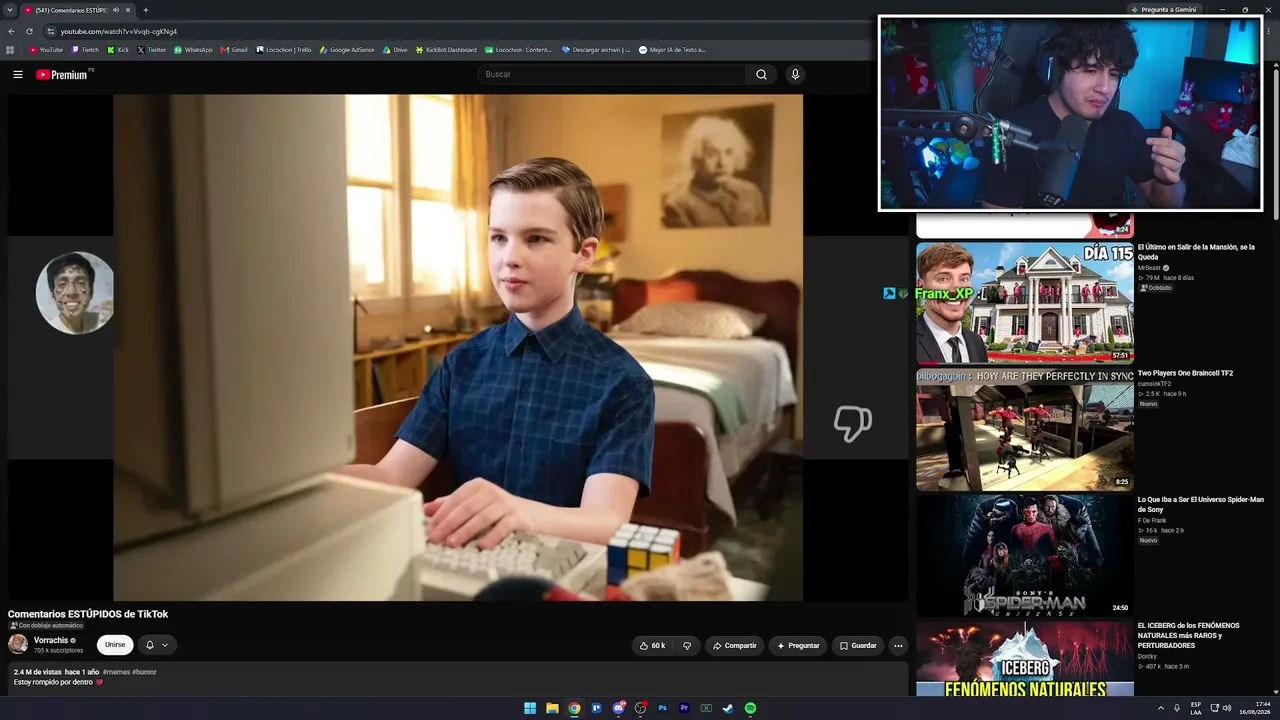Select the youtube.com address bar URL

tap(119, 31)
